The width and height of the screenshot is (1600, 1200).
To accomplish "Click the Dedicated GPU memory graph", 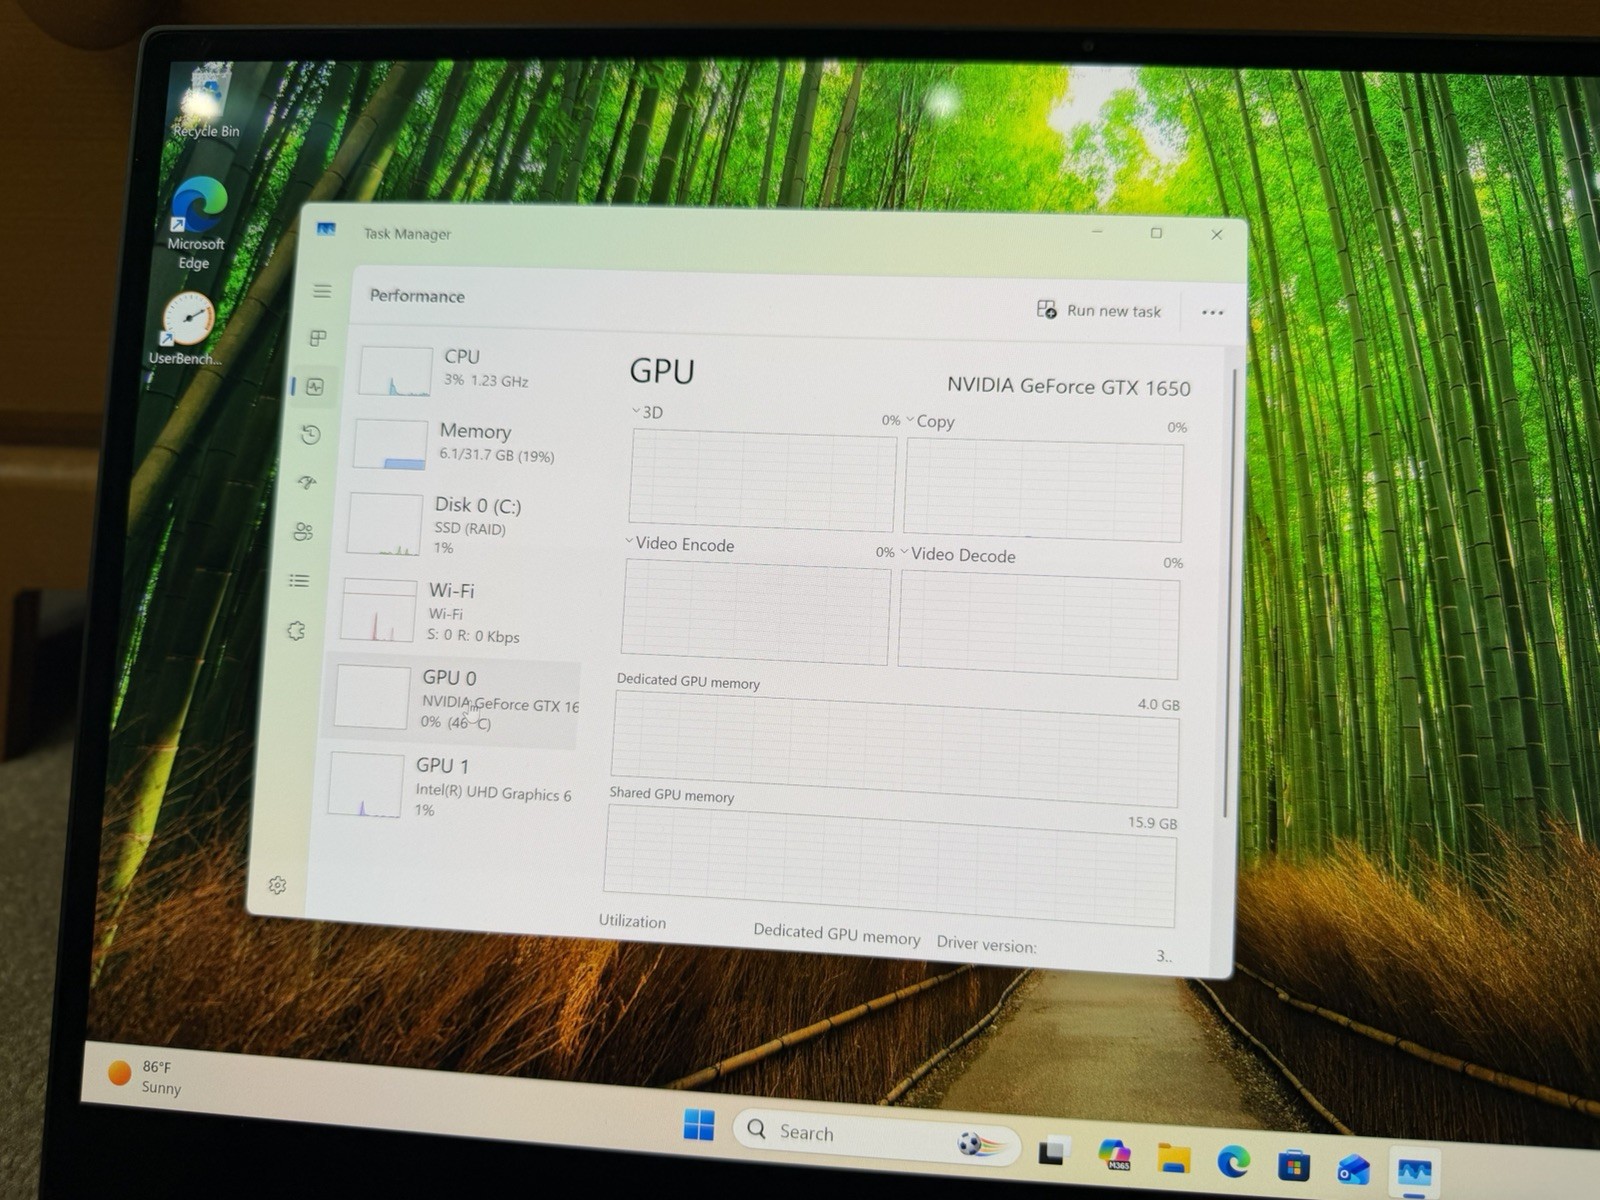I will [894, 750].
